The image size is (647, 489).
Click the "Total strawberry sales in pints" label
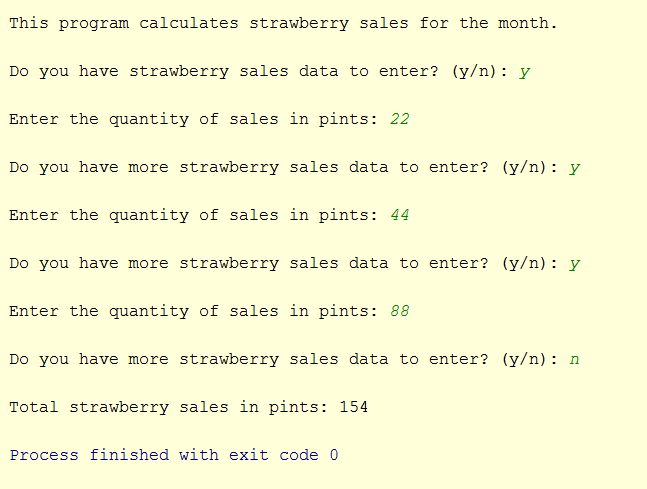pyautogui.click(x=168, y=407)
